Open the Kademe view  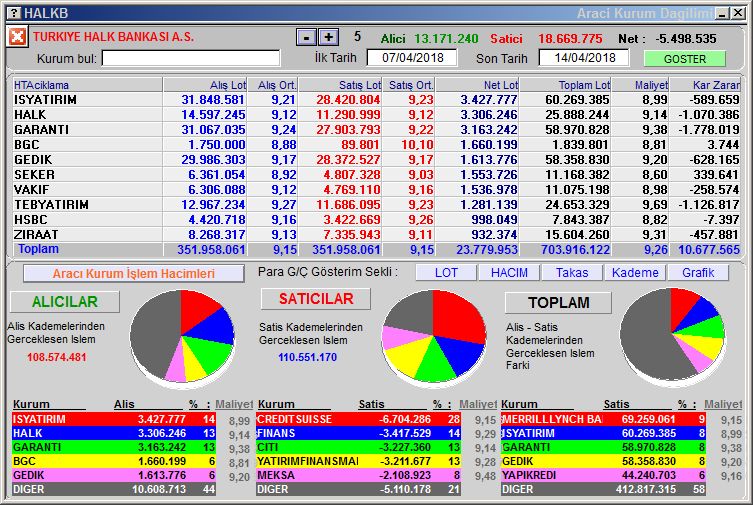pos(635,273)
